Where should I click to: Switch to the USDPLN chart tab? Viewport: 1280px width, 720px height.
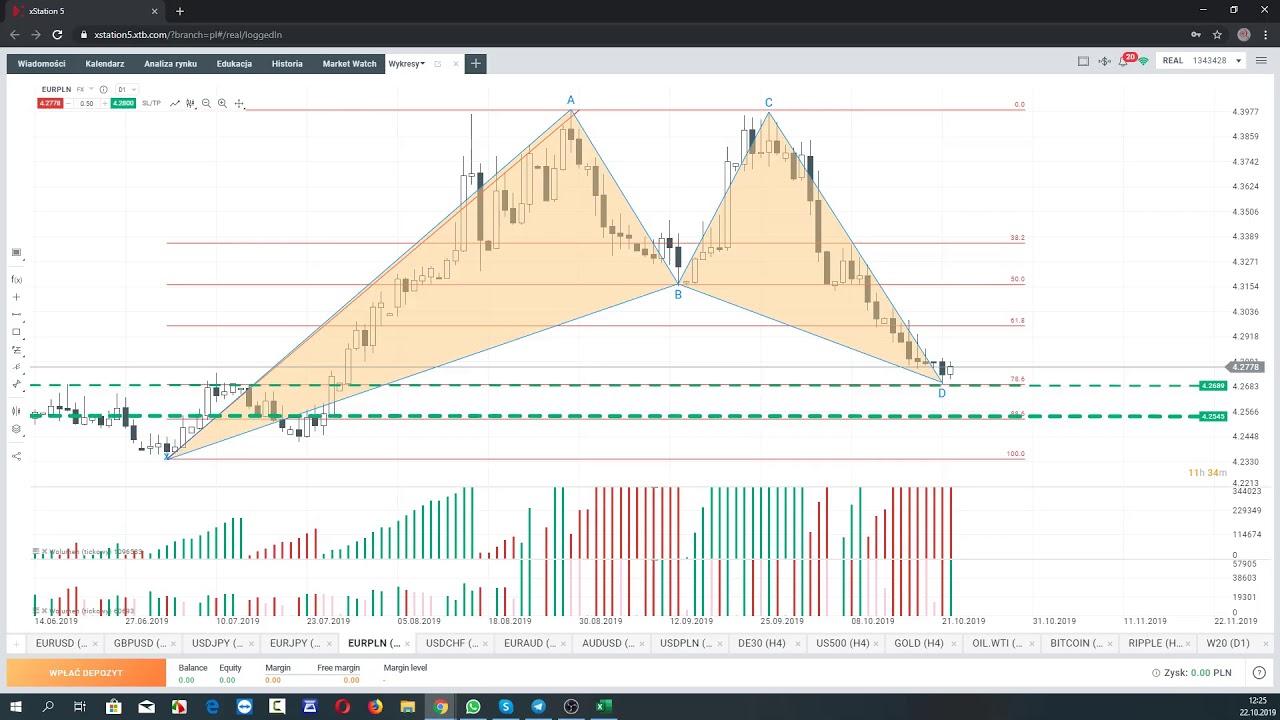[686, 643]
